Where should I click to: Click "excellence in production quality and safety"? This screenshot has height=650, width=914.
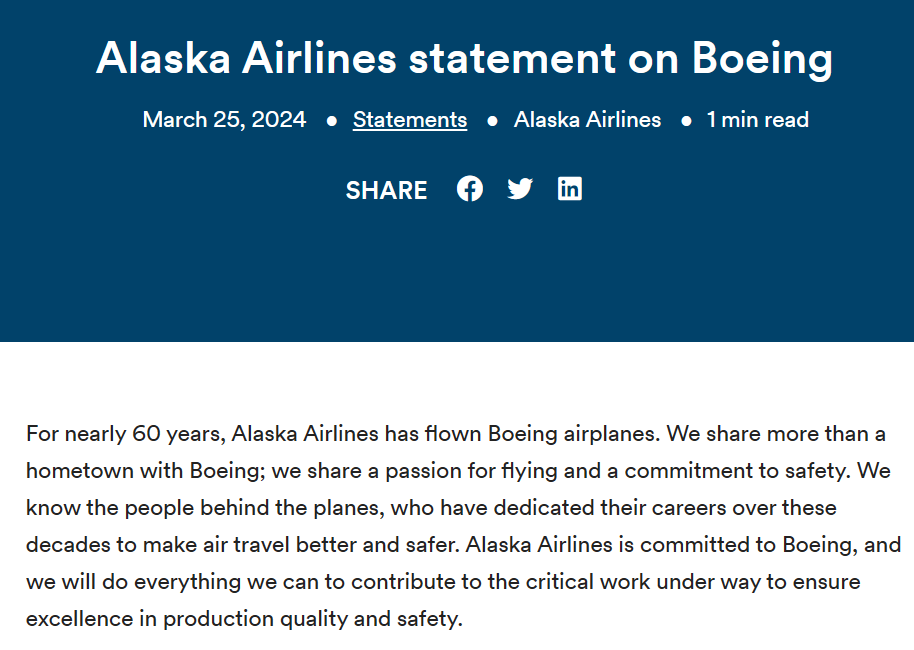(x=244, y=619)
